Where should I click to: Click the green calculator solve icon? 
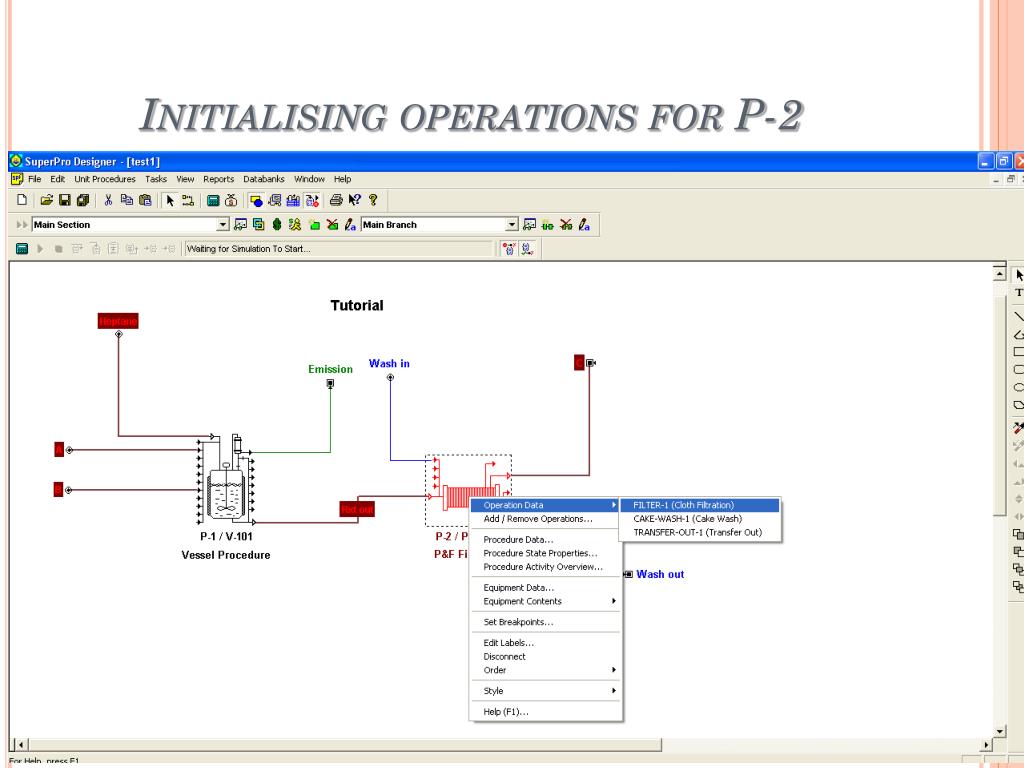pyautogui.click(x=213, y=200)
